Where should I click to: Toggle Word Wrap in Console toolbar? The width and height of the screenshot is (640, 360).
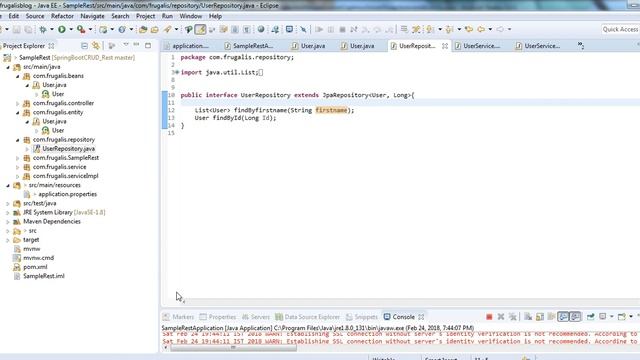551,317
